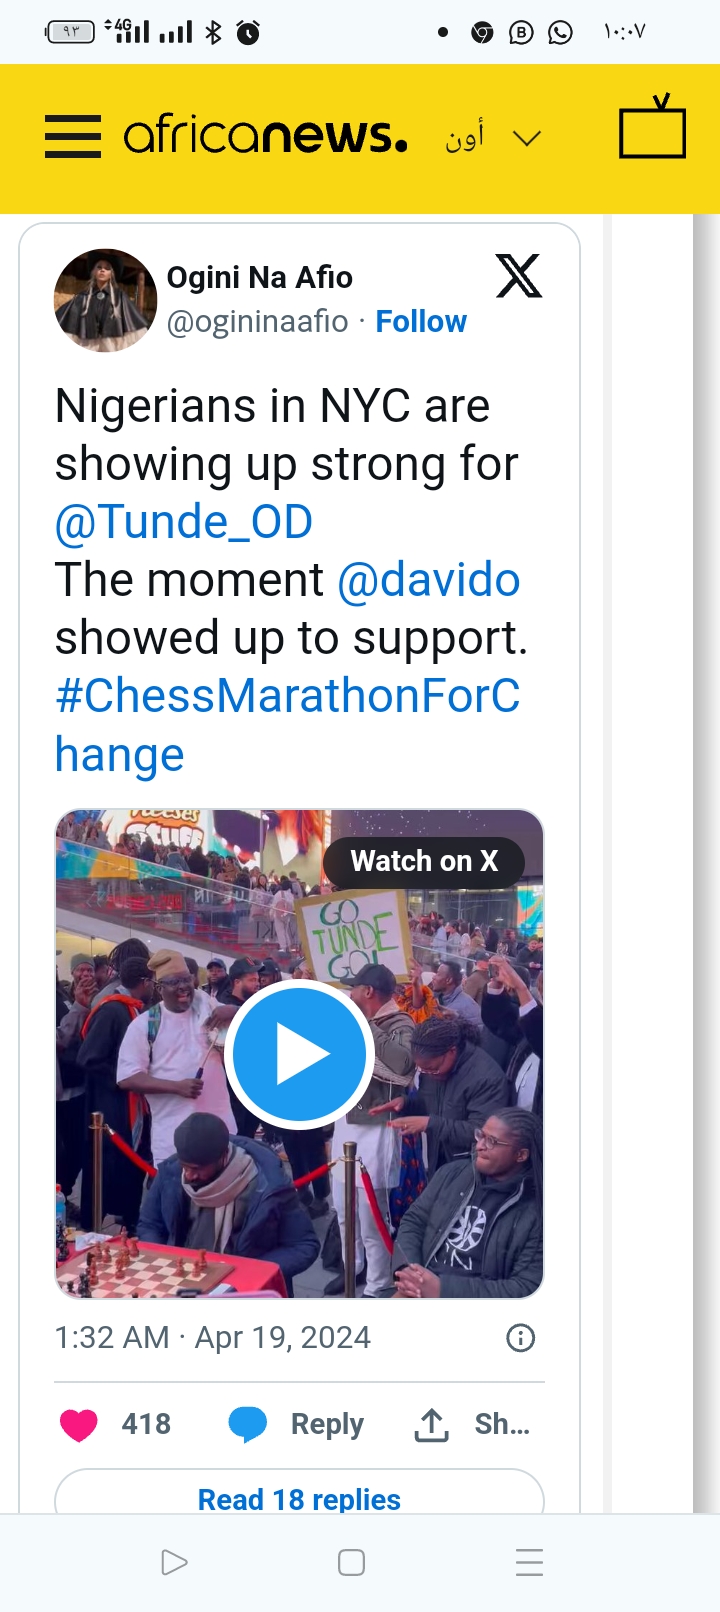Expand the language chevron dropdown
This screenshot has width=720, height=1612.
click(527, 138)
